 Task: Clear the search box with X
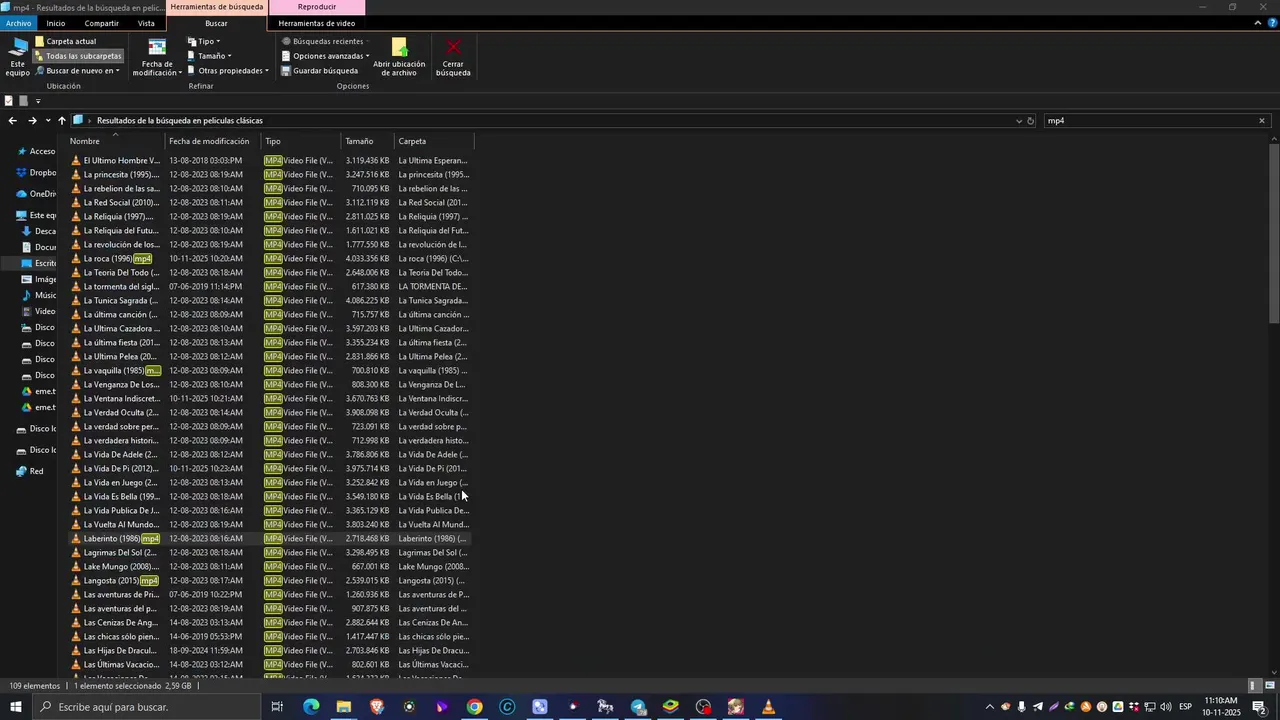click(x=1262, y=121)
